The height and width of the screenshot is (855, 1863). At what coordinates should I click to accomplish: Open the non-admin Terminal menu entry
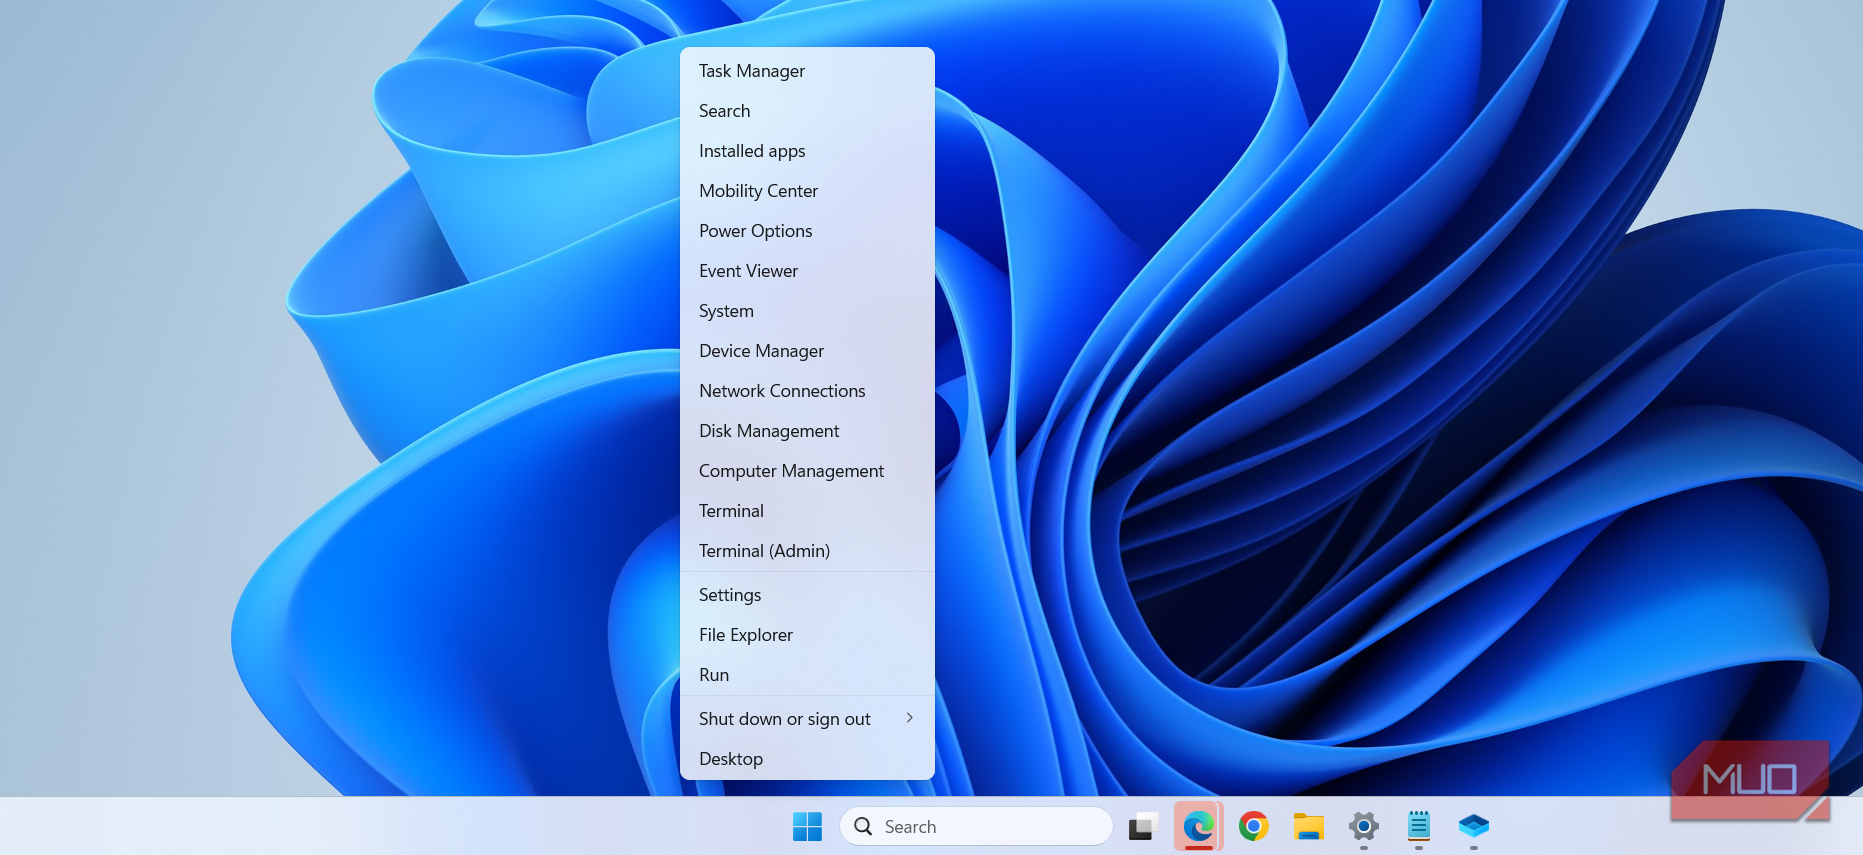[807, 511]
